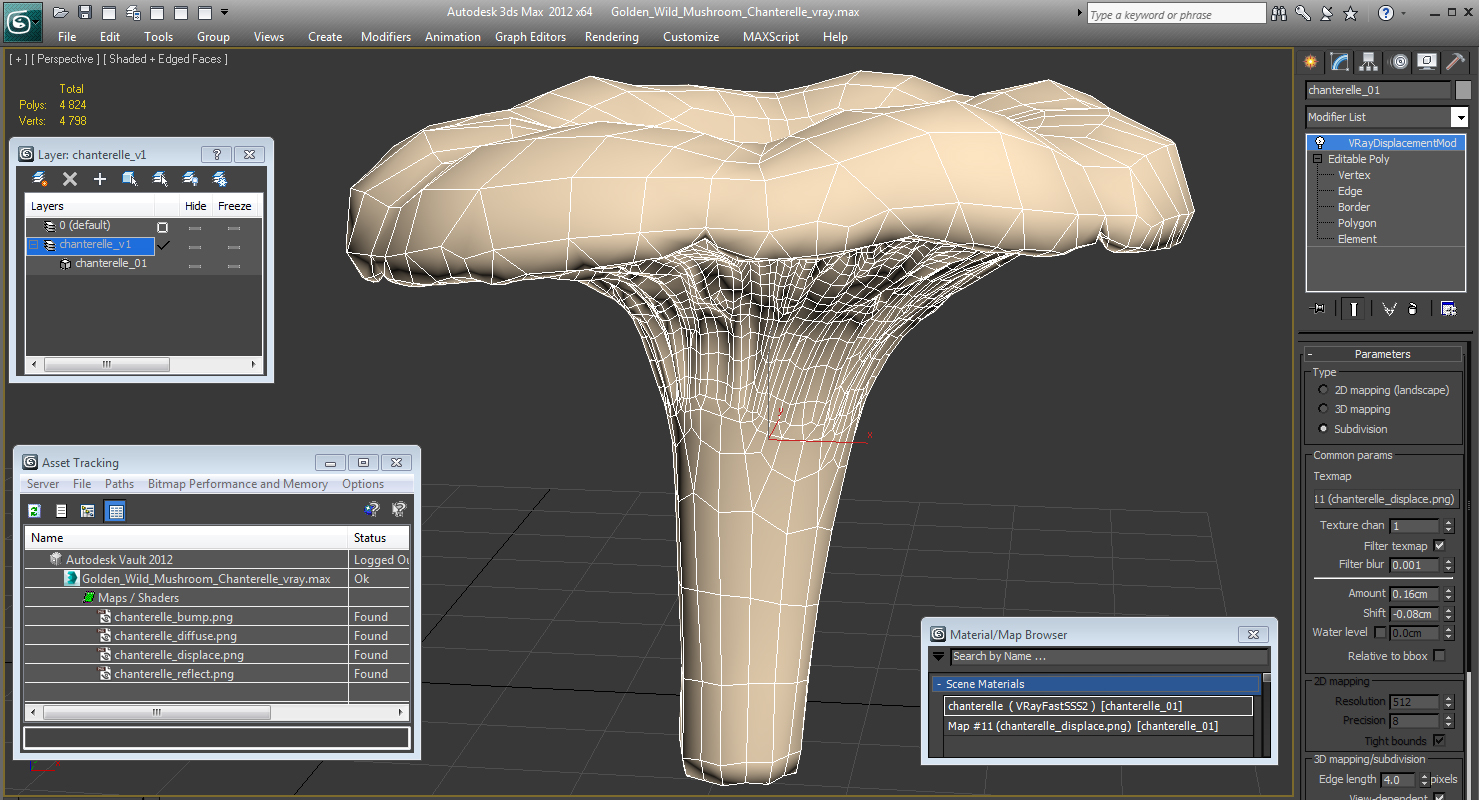Image resolution: width=1479 pixels, height=800 pixels.
Task: Select chanterelle VRayFastSSS2 material entry
Action: click(x=1098, y=706)
